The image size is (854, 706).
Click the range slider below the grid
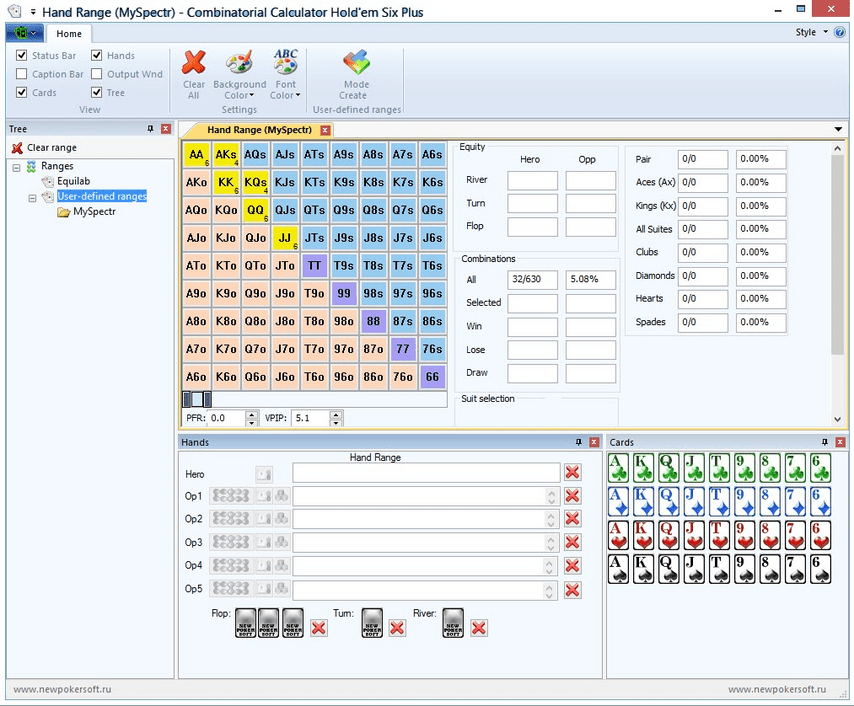click(315, 399)
